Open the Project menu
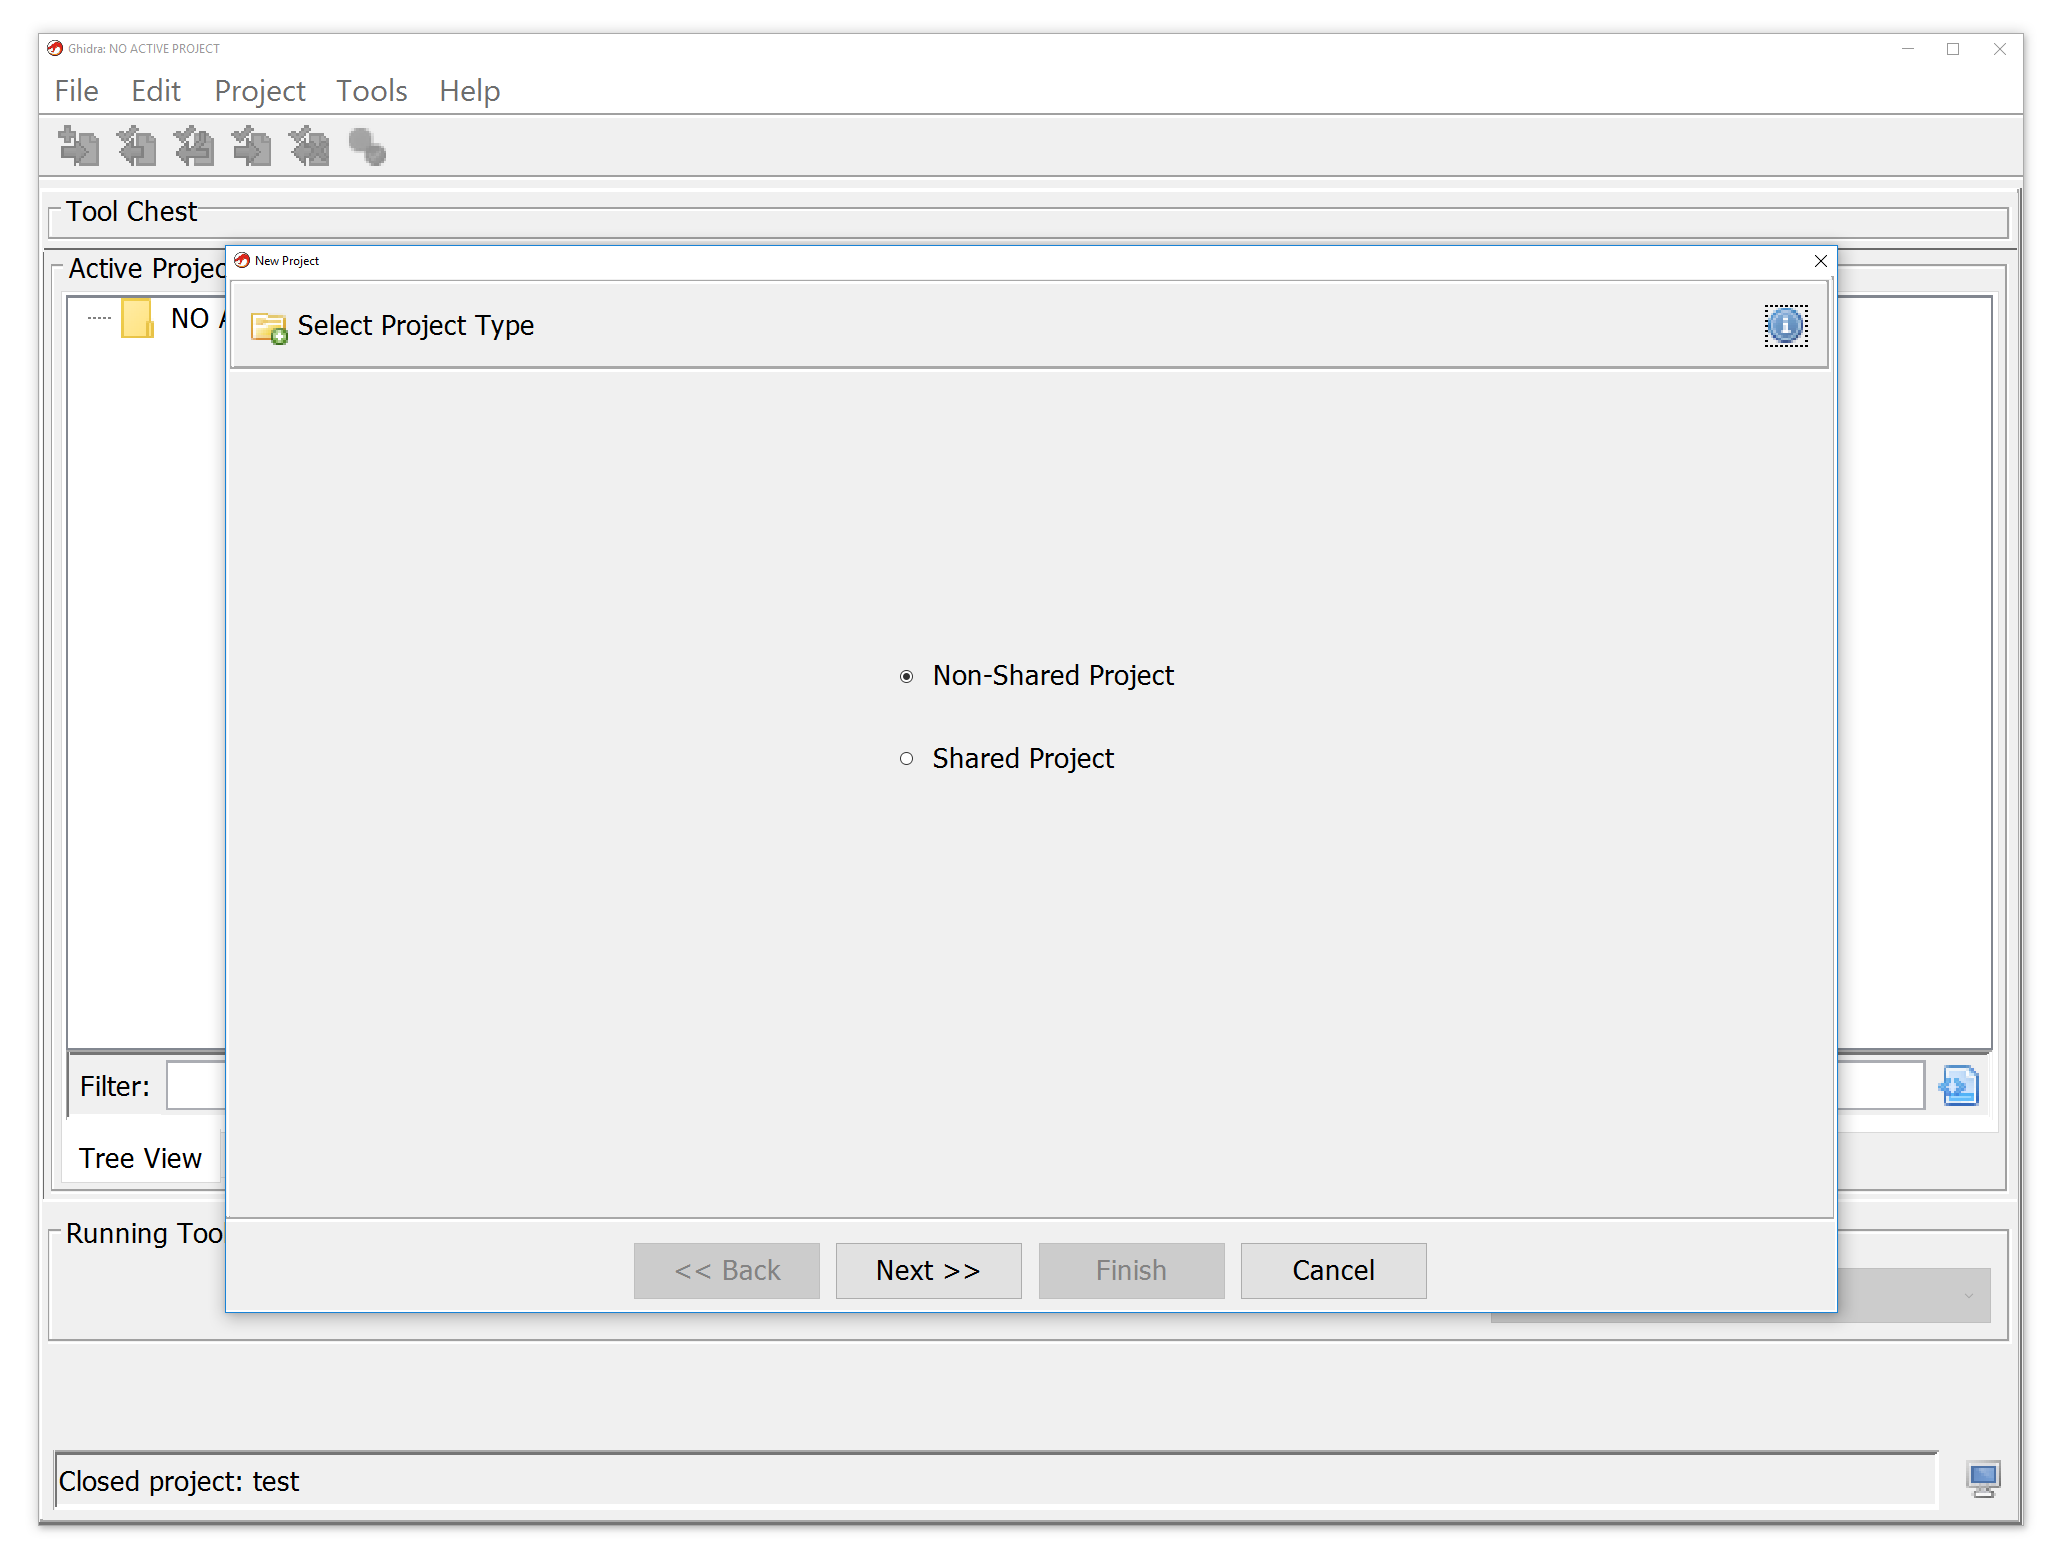The height and width of the screenshot is (1551, 2062). tap(259, 90)
